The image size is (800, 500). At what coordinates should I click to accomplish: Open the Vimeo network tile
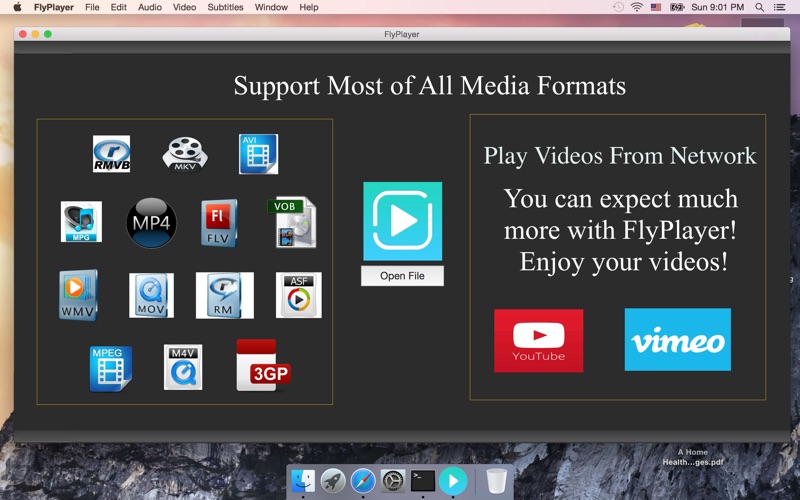tap(678, 339)
